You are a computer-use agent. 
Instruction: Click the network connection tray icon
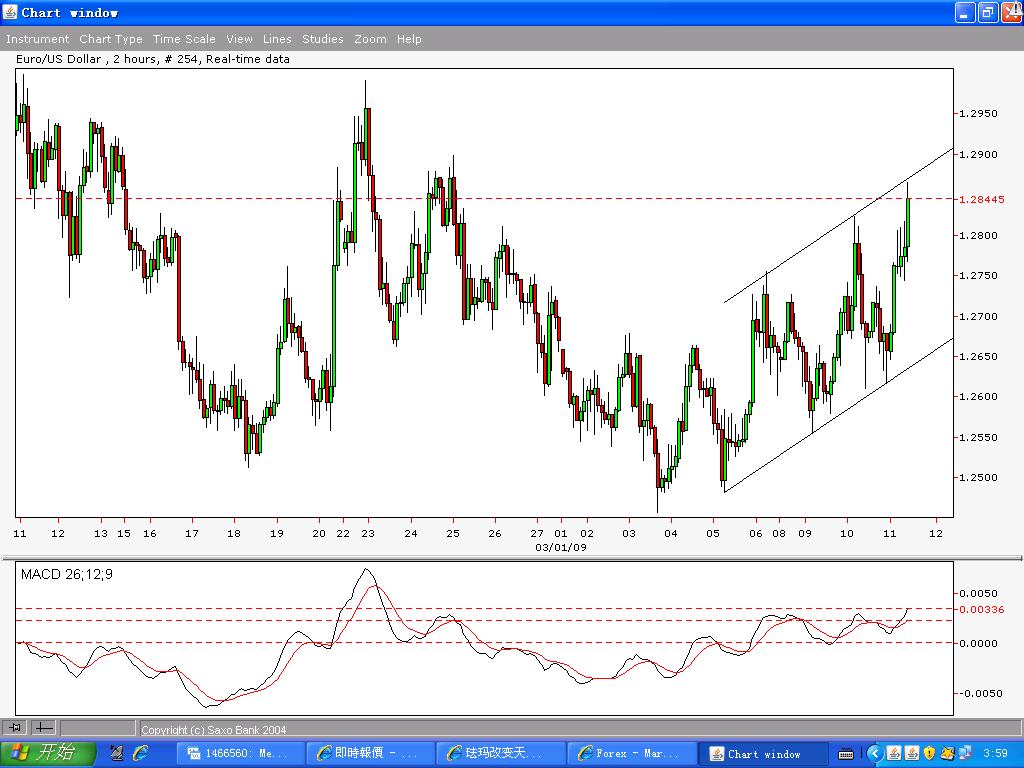pyautogui.click(x=965, y=754)
